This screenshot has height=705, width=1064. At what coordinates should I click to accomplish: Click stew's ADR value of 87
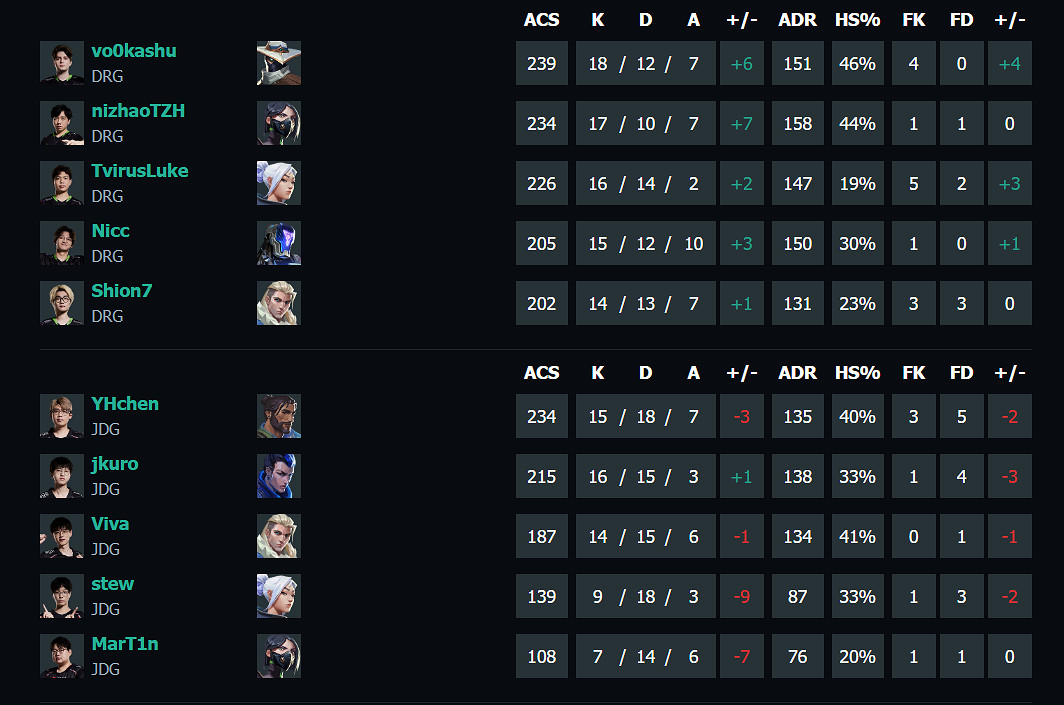tap(797, 597)
